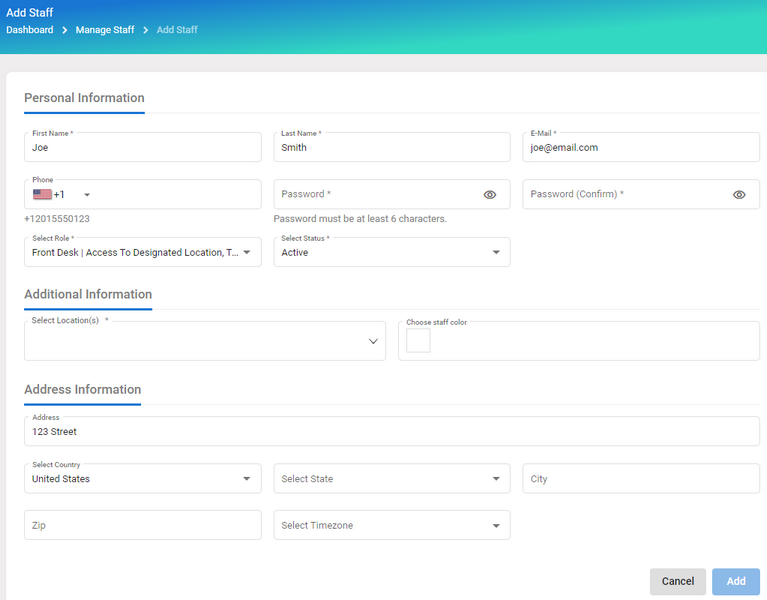Click the Additional Information section heading
This screenshot has width=767, height=600.
88,294
